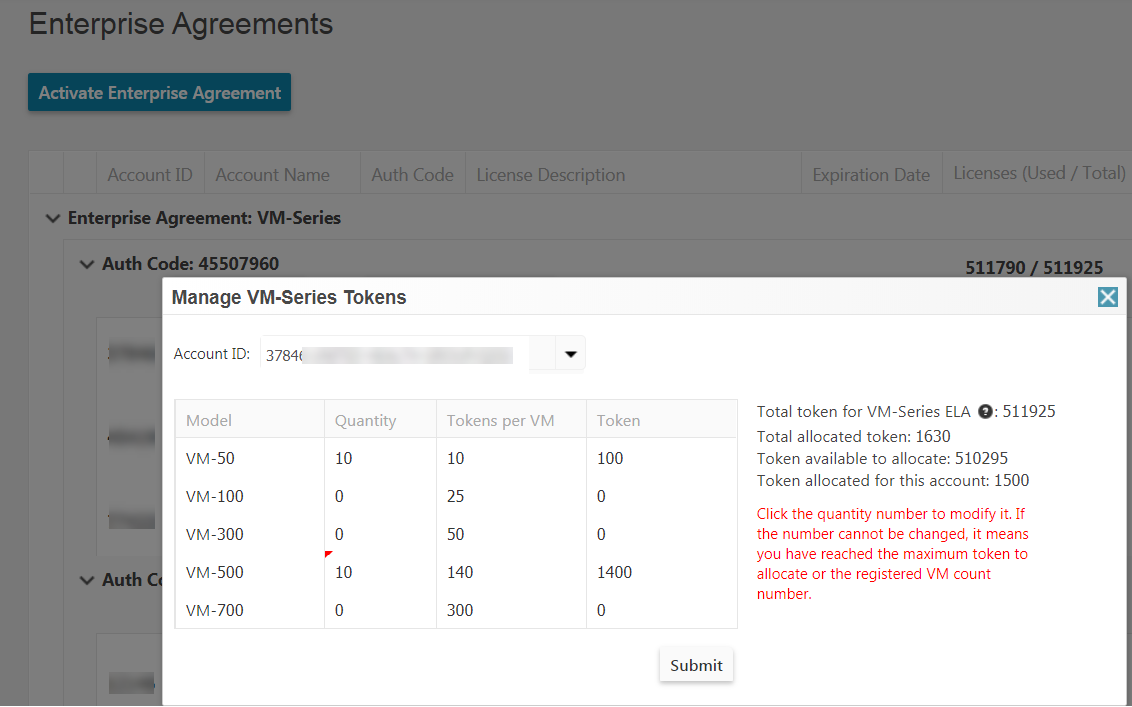
Task: Click the Expiration Date column header
Action: [x=871, y=175]
